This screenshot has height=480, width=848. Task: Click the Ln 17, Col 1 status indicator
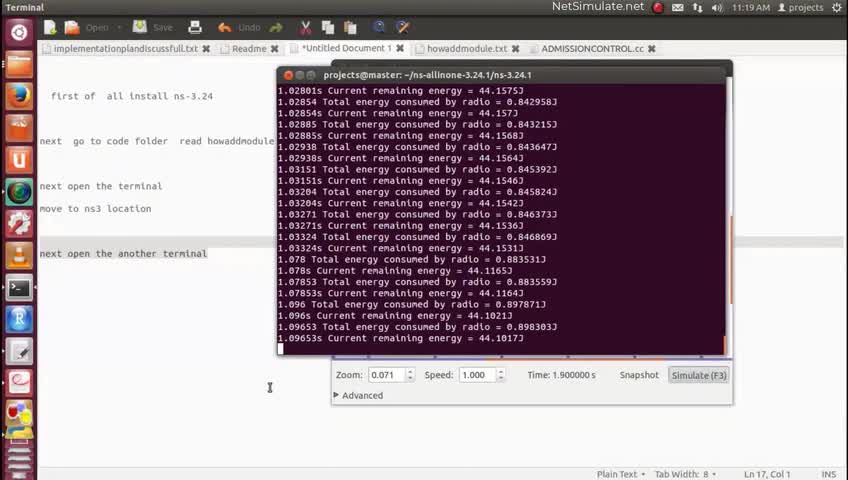point(767,474)
